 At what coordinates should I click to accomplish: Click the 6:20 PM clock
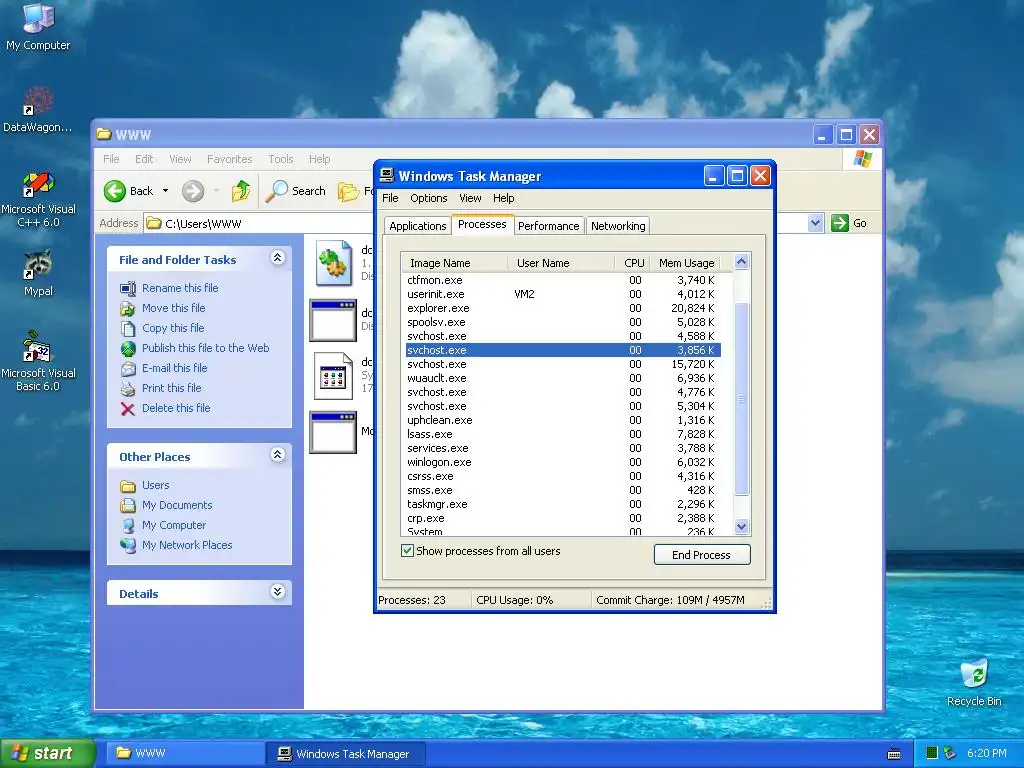(986, 754)
